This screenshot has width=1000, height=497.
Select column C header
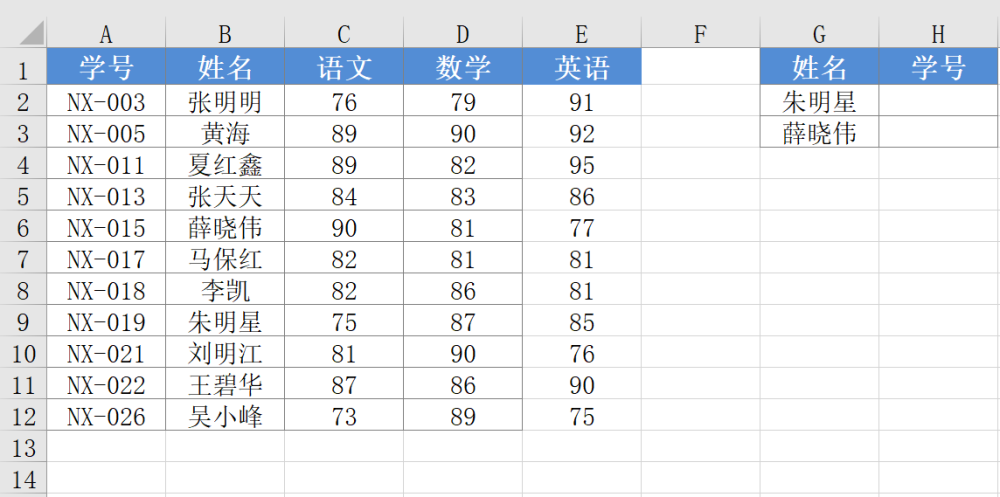(x=344, y=35)
